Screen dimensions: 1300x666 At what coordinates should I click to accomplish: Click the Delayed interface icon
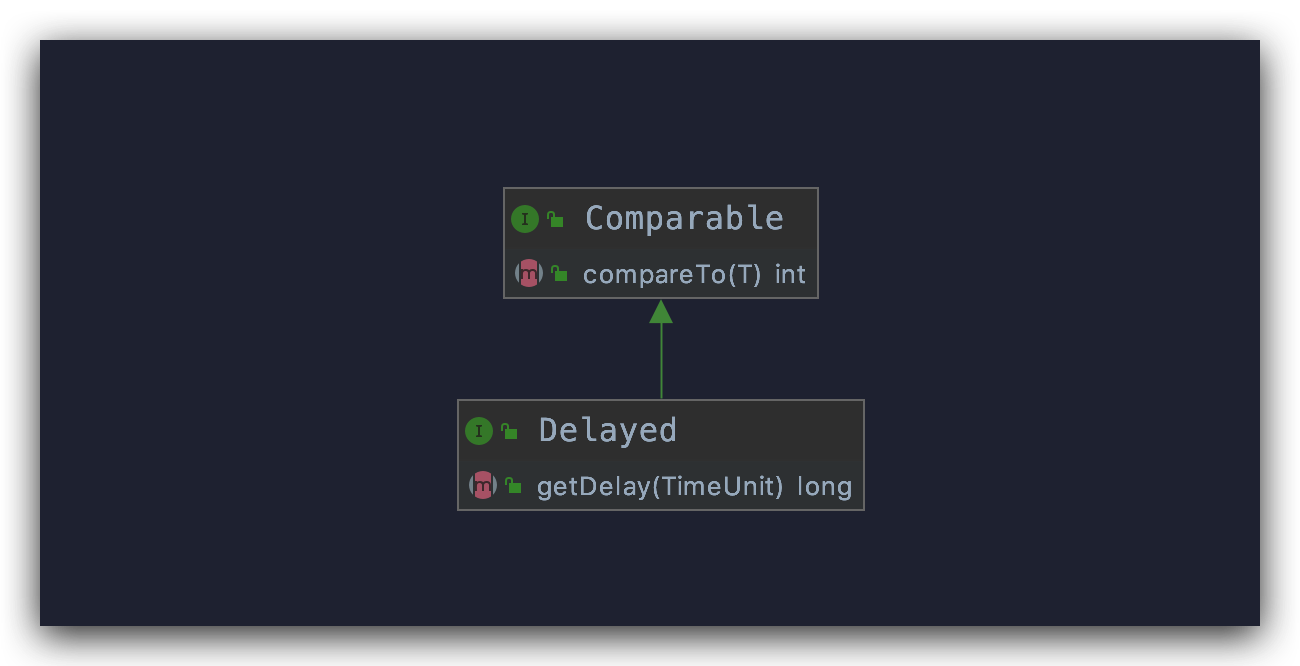[479, 431]
